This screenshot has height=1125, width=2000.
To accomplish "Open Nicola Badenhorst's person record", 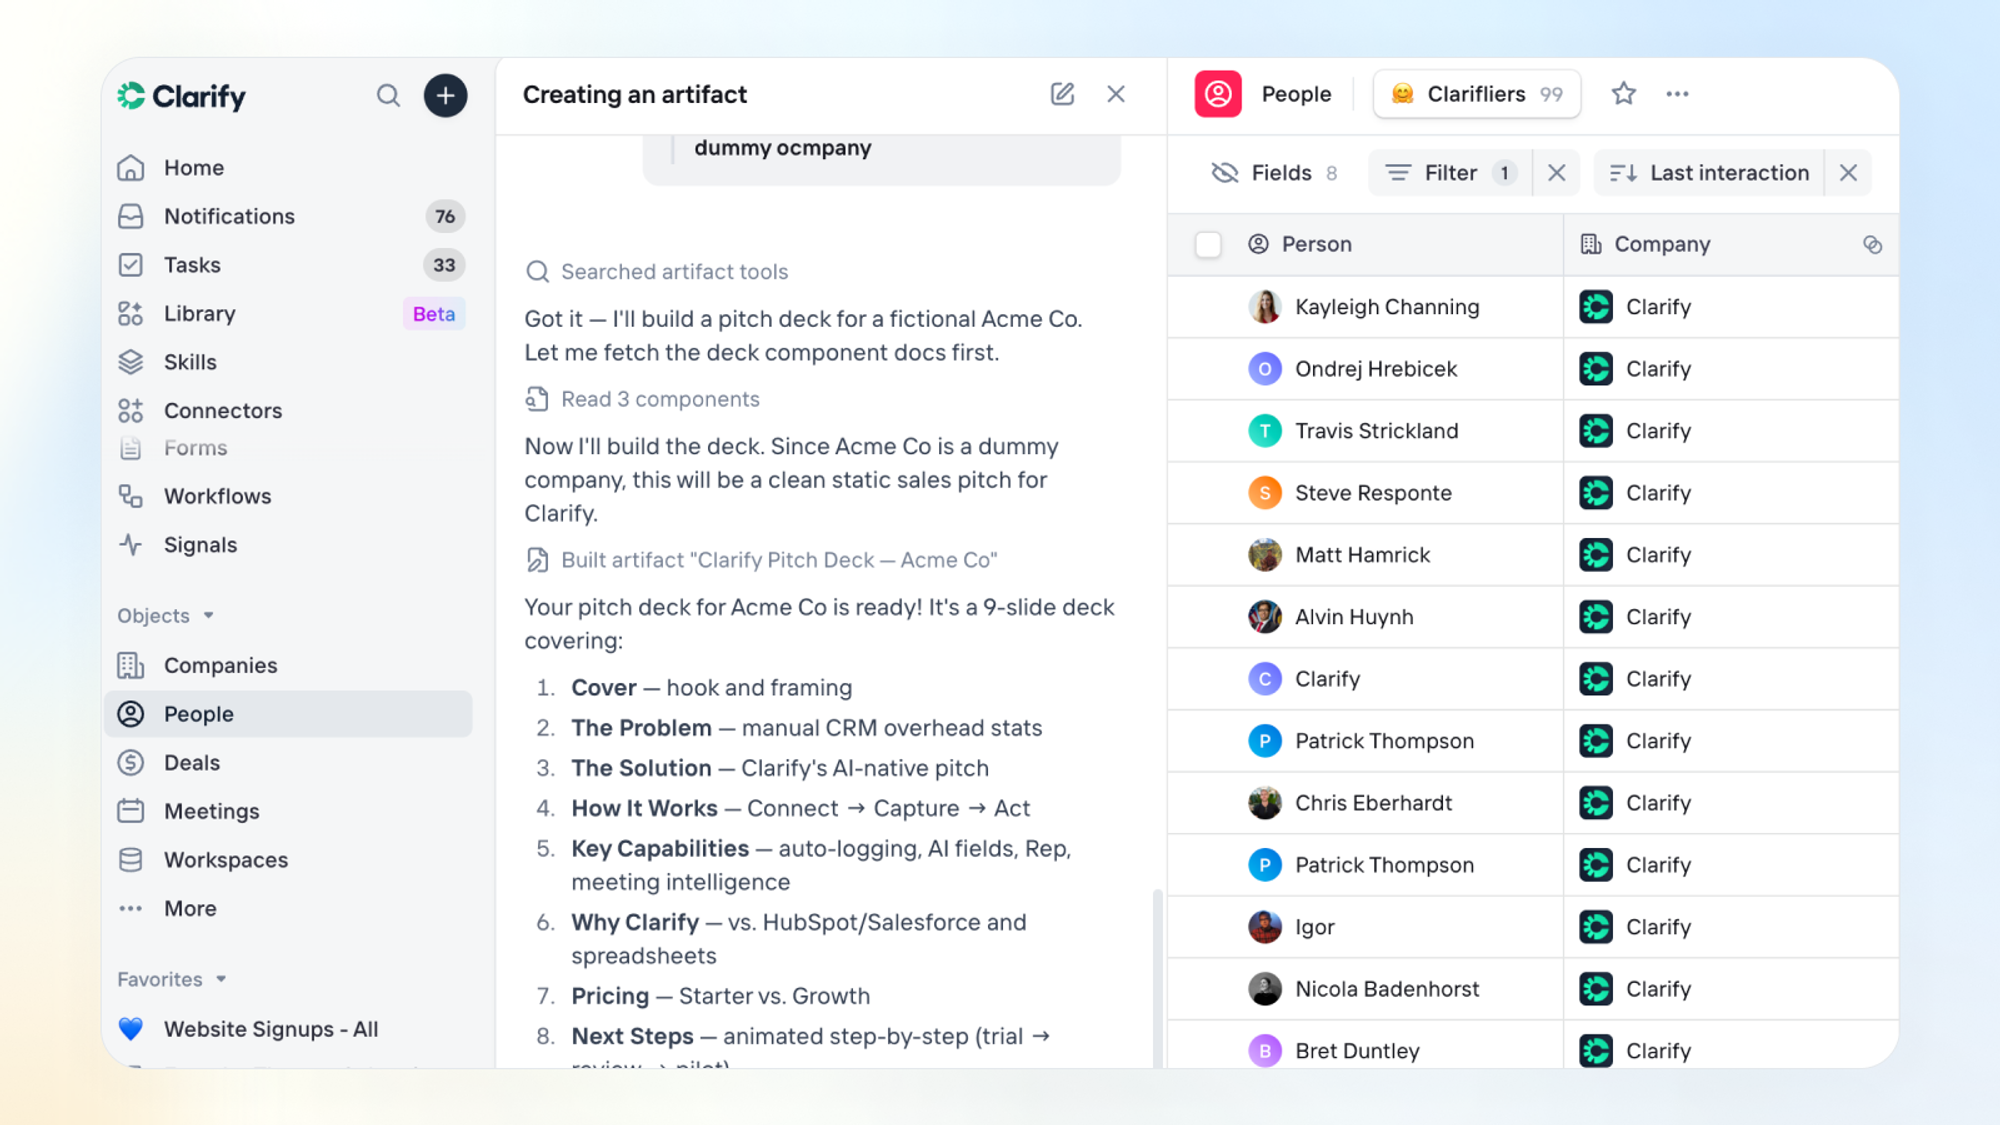I will point(1387,989).
